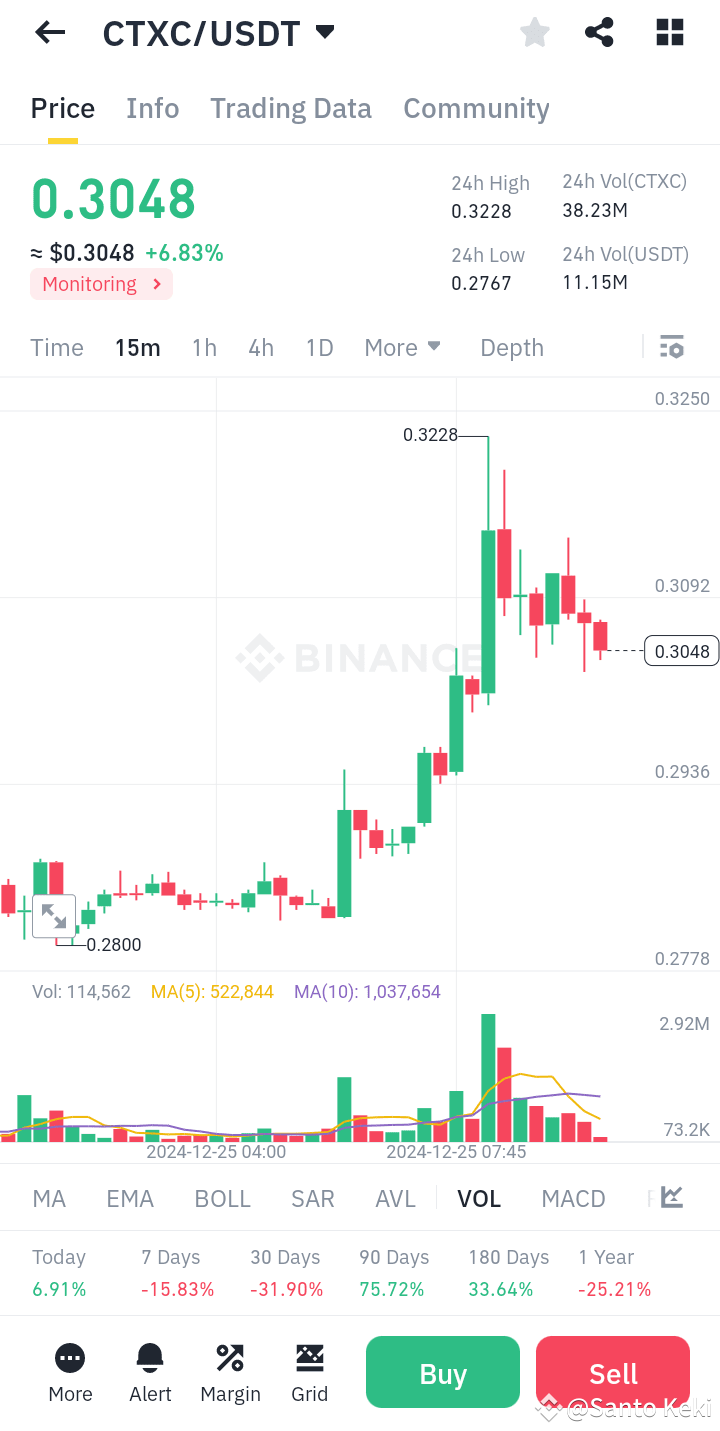Open the markets grid icon top right
This screenshot has width=720, height=1431.
click(668, 32)
